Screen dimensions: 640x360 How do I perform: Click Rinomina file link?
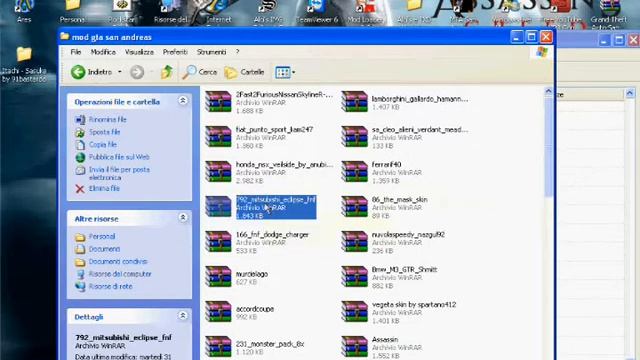108,120
